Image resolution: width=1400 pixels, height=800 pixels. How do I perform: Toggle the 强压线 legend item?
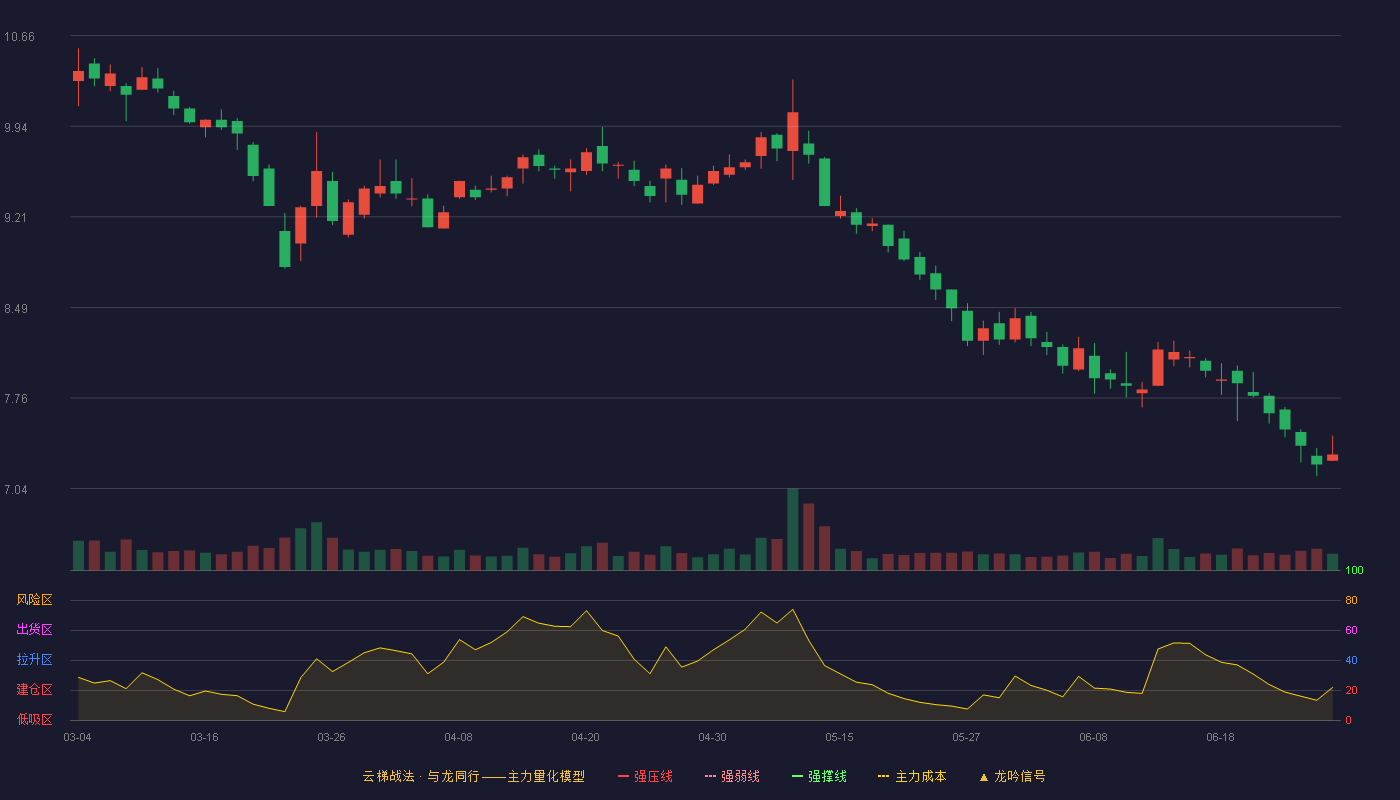645,776
